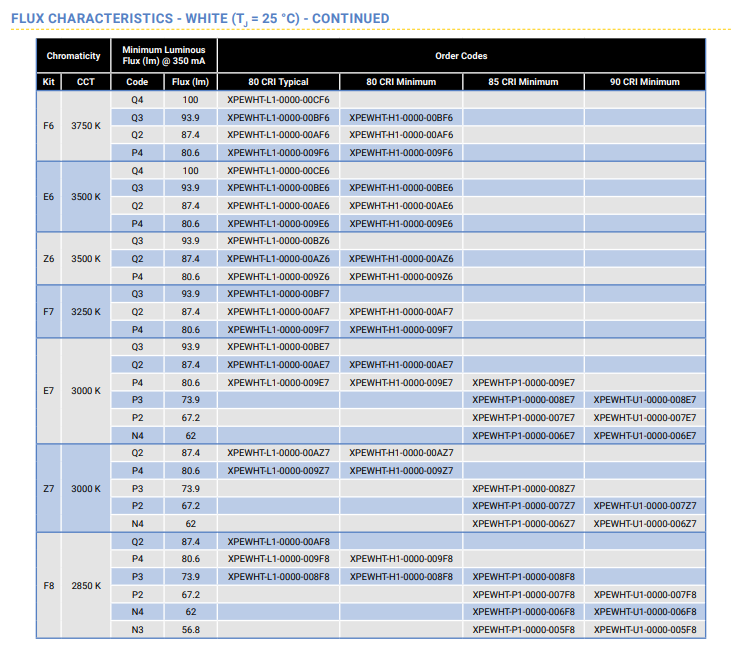Click order code XPEWHT-L1-0000-00AZ7
This screenshot has height=660, width=735.
[278, 453]
